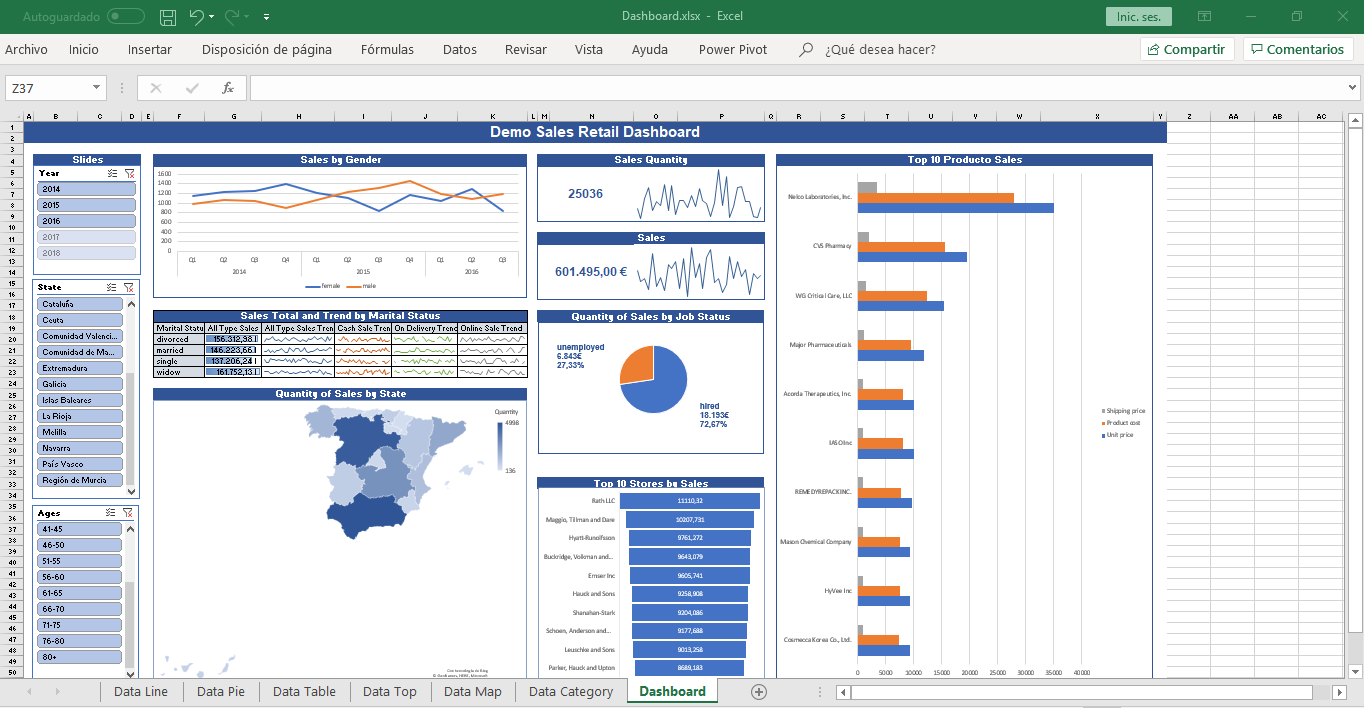The height and width of the screenshot is (708, 1364).
Task: Open the Customize Quick Access Toolbar arrow
Action: pyautogui.click(x=266, y=17)
